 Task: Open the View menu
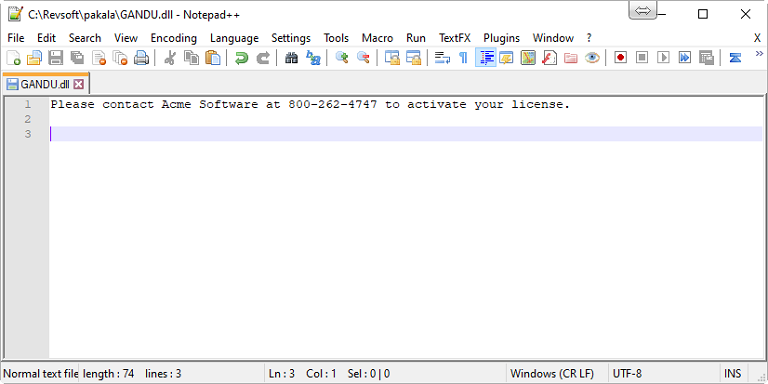click(126, 38)
